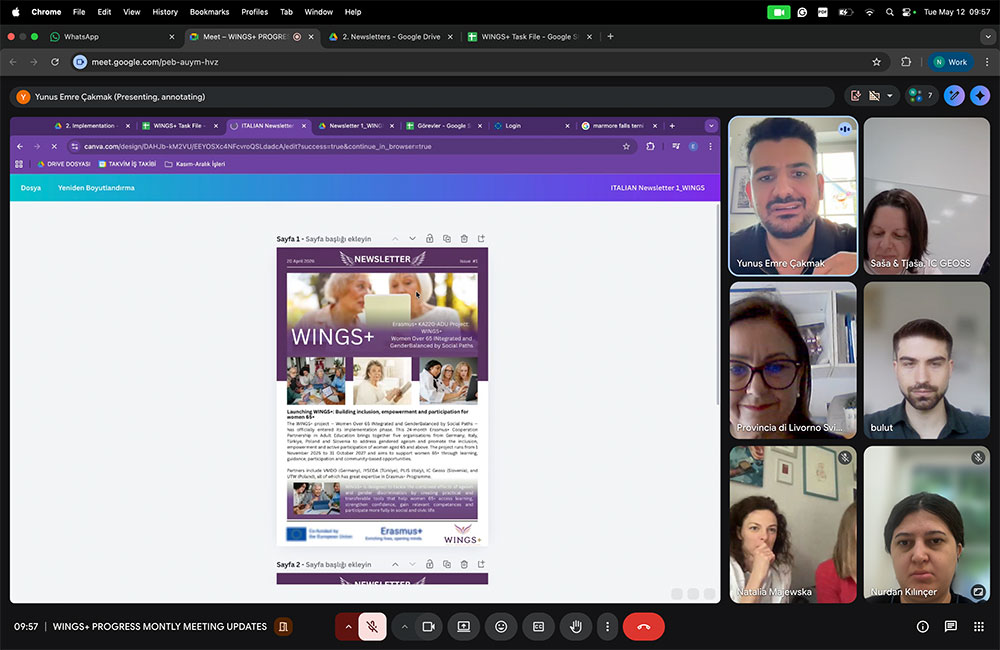Open the emoji reactions button
This screenshot has height=650, width=1000.
click(501, 626)
